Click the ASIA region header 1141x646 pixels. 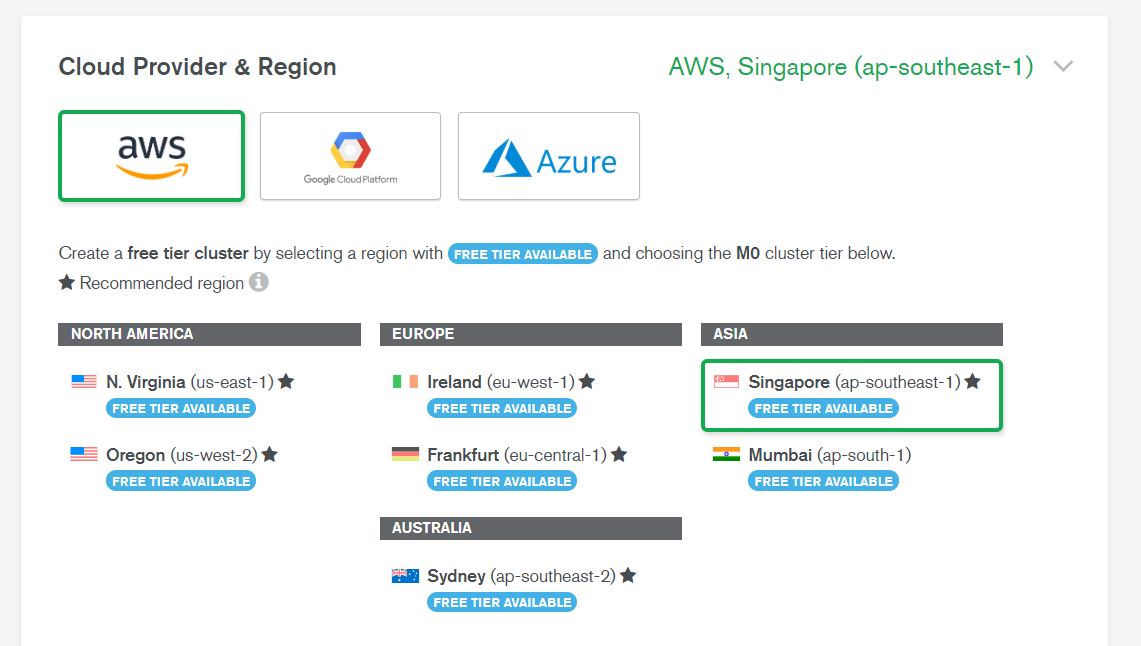(851, 335)
